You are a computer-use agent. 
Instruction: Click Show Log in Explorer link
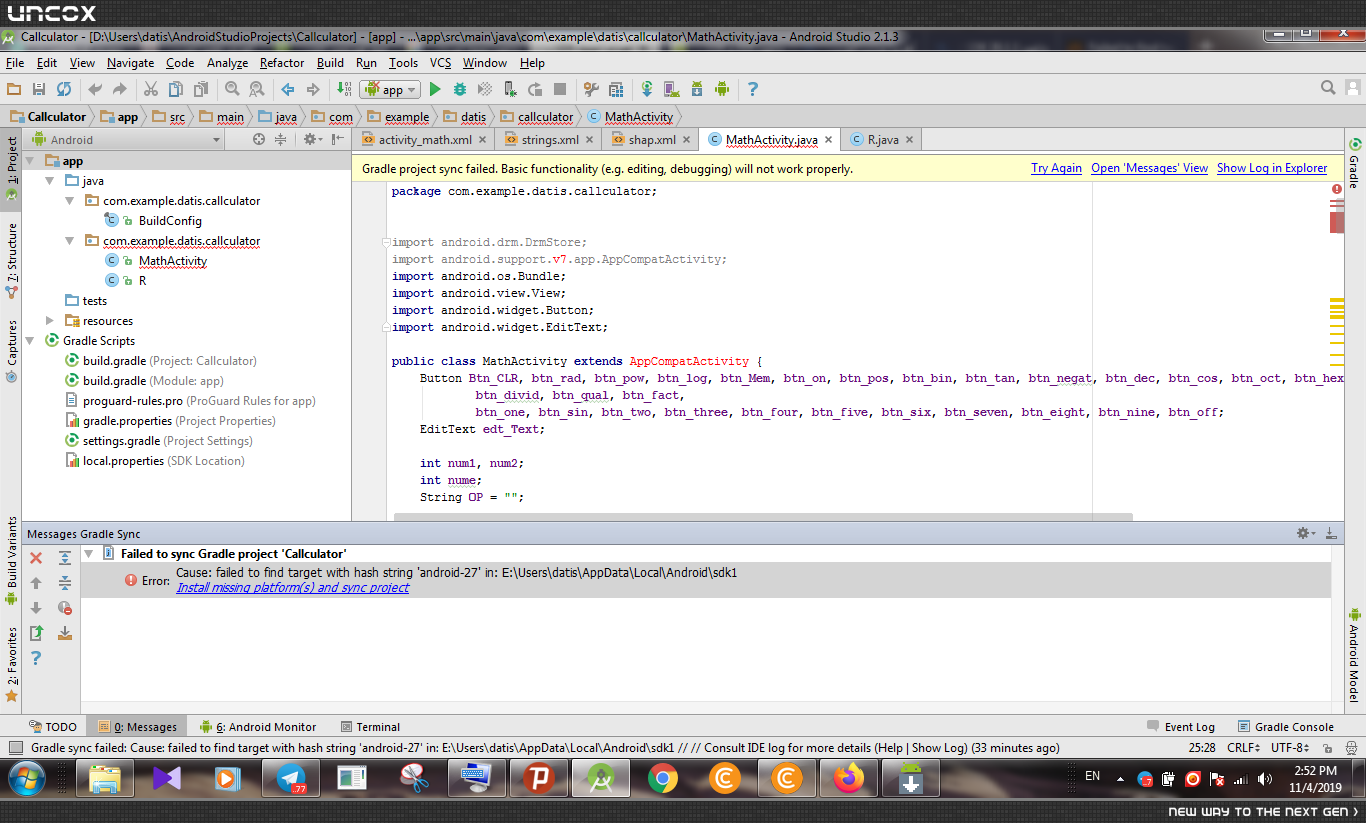point(1272,169)
